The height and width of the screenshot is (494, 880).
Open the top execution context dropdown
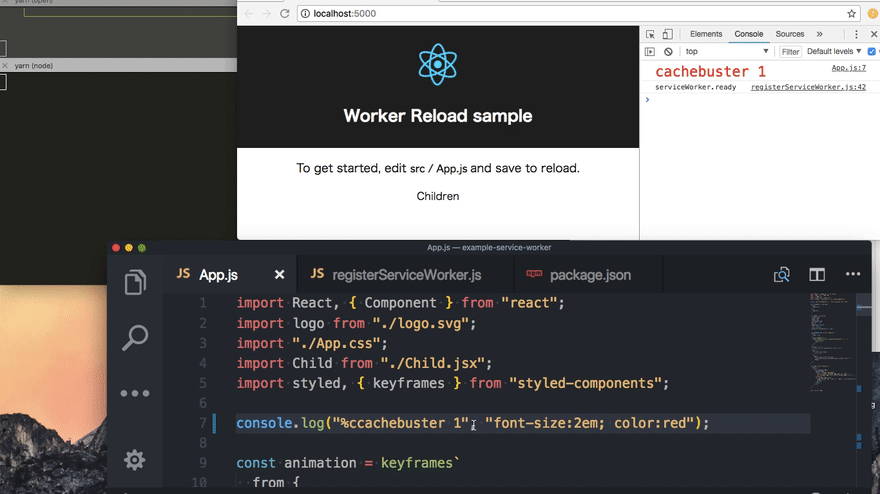point(726,52)
